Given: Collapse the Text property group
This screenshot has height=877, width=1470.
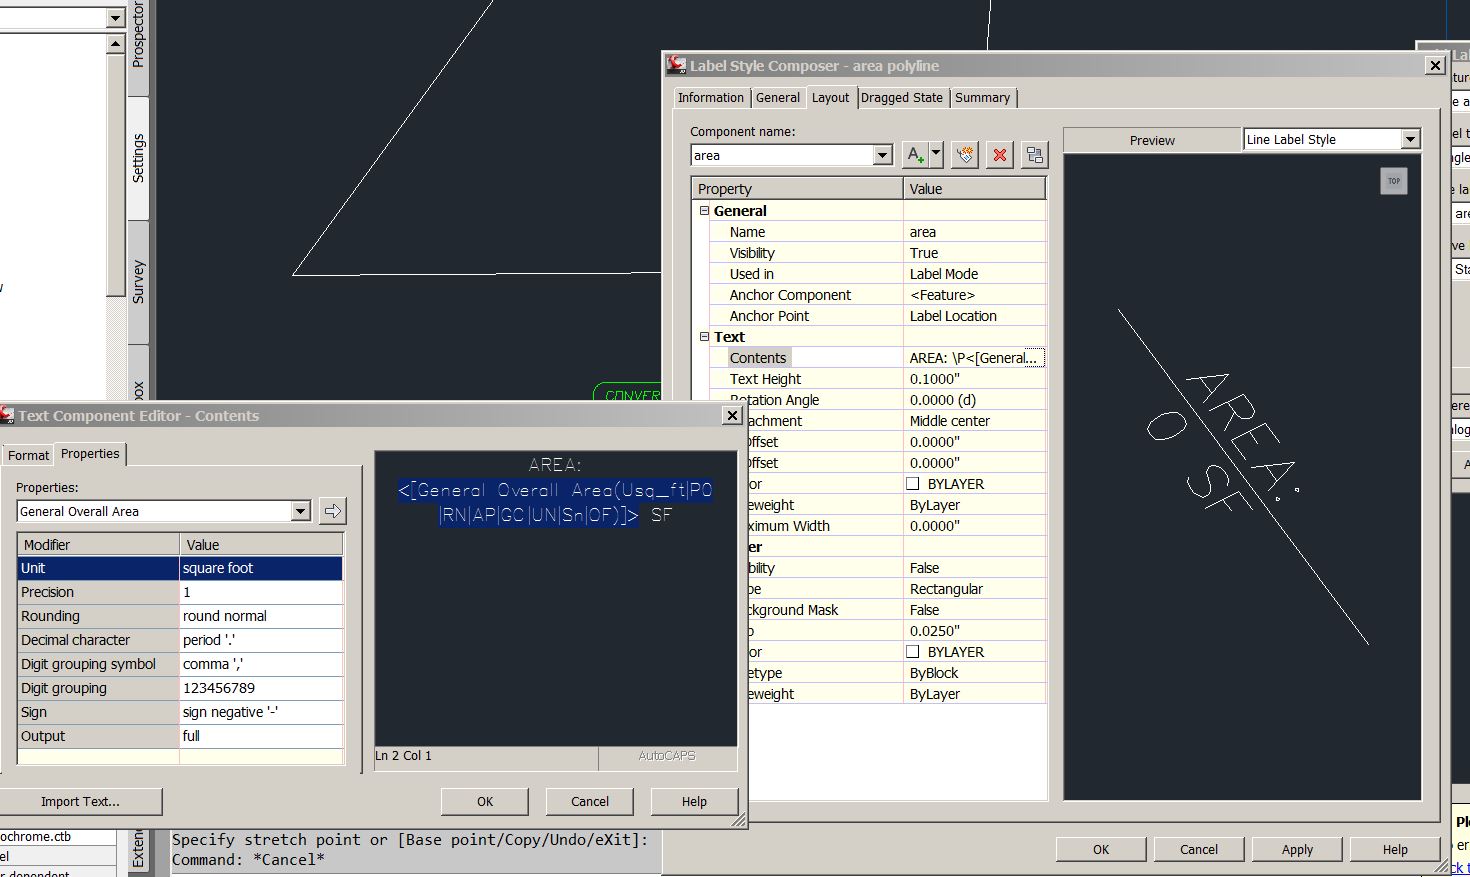Looking at the screenshot, I should click(704, 336).
